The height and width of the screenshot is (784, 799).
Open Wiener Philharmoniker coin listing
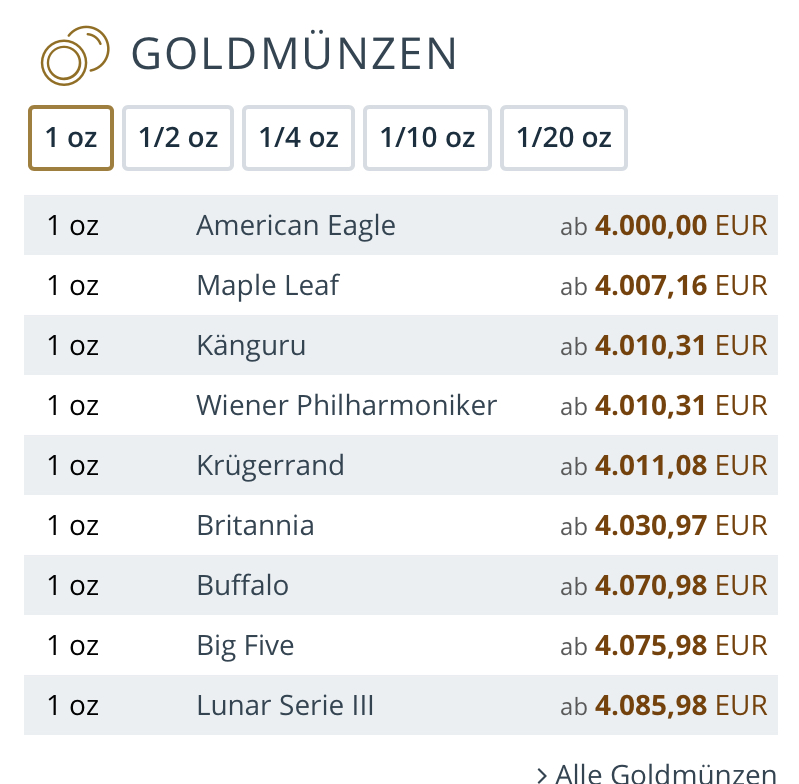point(347,406)
